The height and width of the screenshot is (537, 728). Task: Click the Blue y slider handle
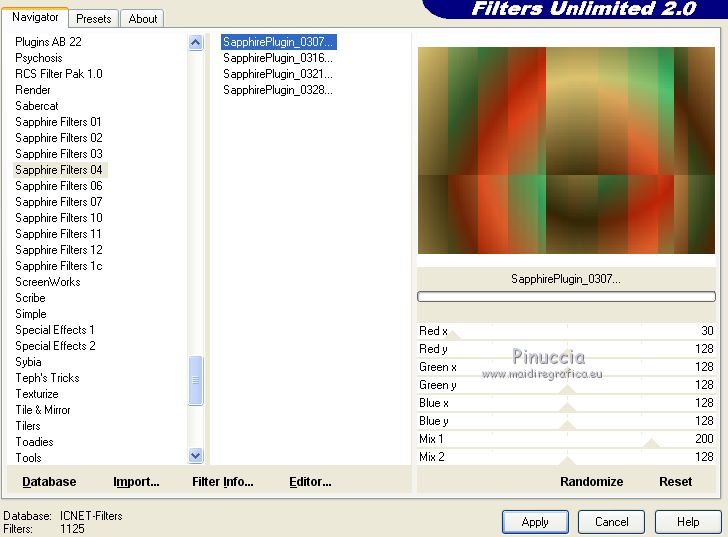(x=567, y=426)
